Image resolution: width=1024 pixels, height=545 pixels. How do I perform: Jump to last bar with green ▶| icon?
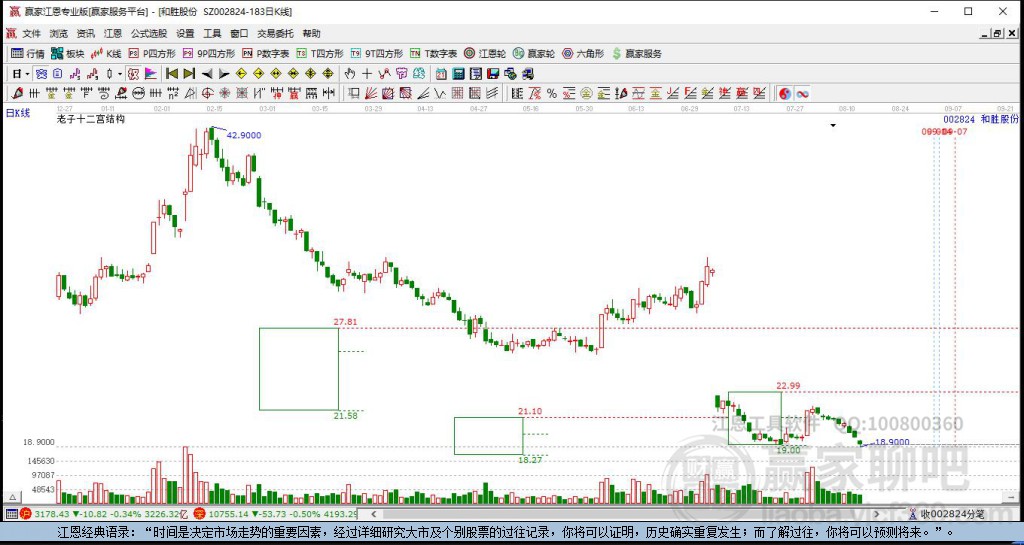(x=189, y=74)
